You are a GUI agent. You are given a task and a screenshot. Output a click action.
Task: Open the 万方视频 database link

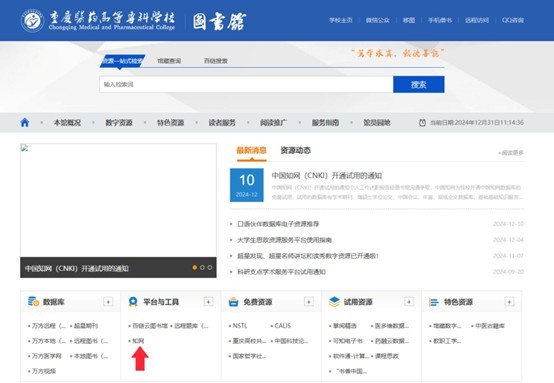[x=44, y=371]
